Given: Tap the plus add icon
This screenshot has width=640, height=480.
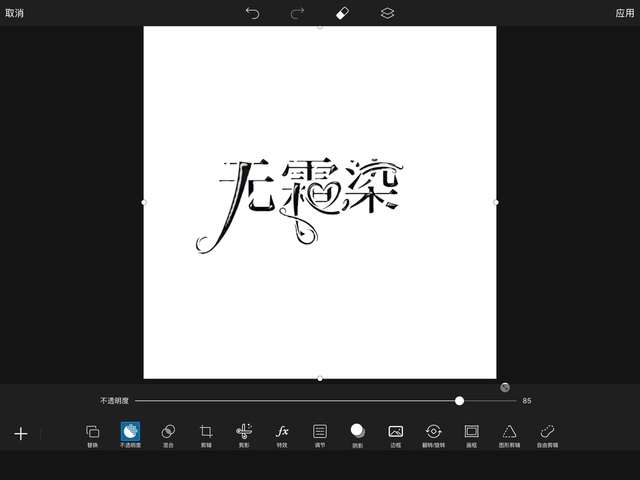Looking at the screenshot, I should (21, 434).
